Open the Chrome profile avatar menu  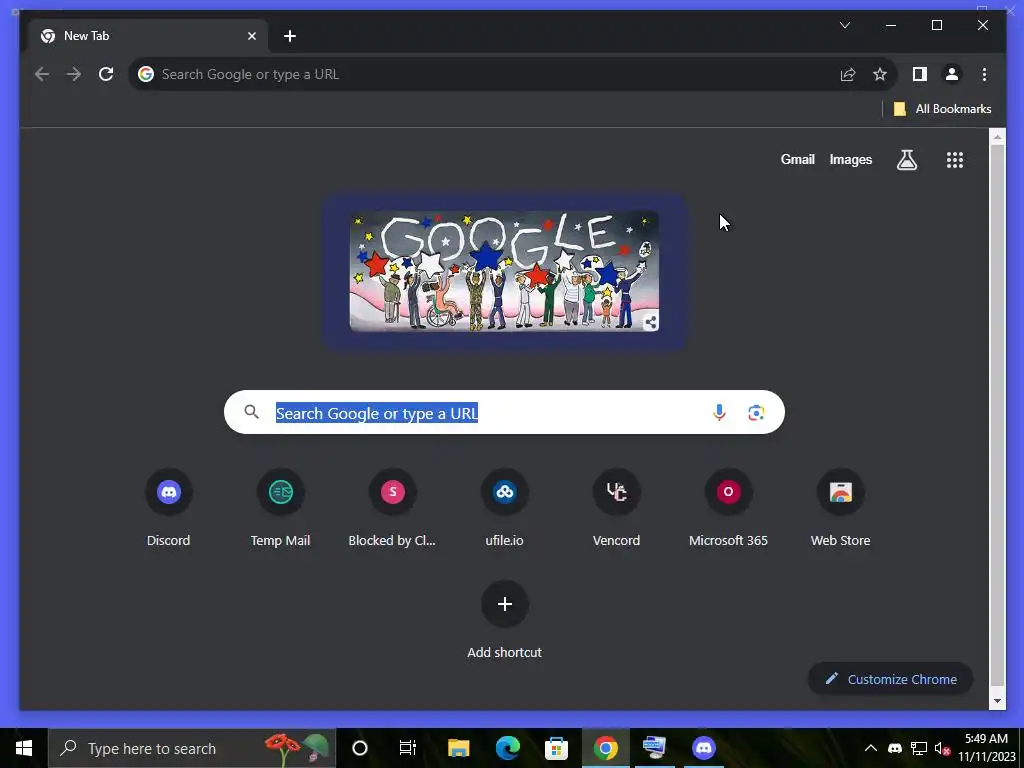click(x=952, y=74)
